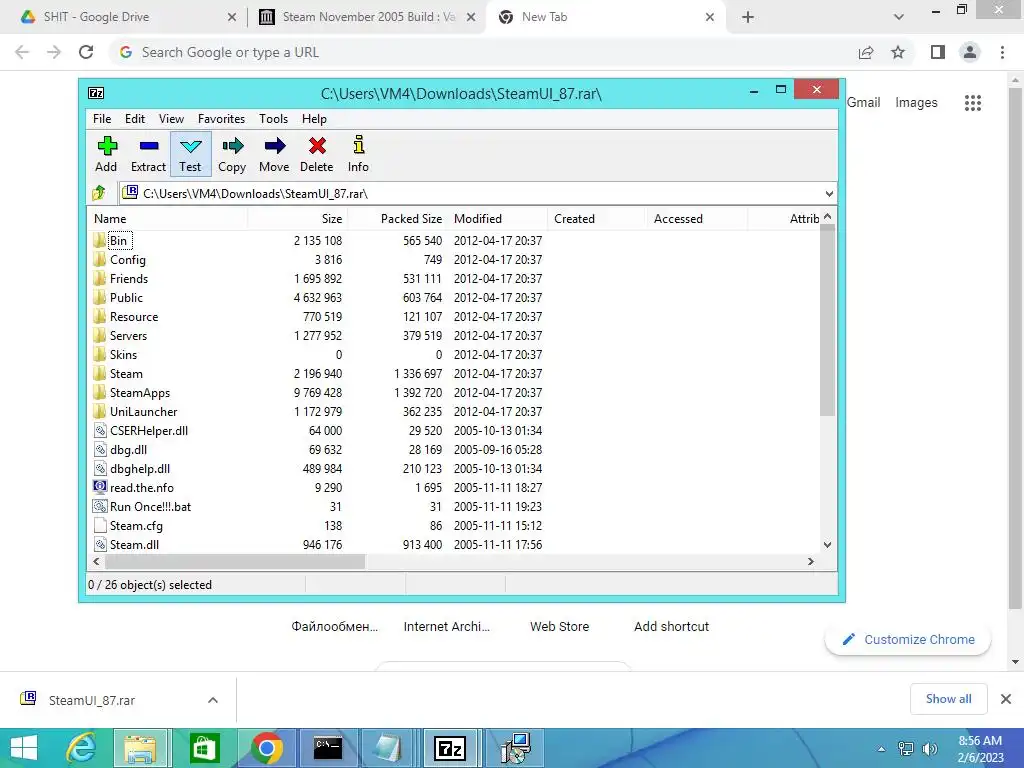
Task: Click scroll down arrow in file list
Action: pyautogui.click(x=827, y=545)
